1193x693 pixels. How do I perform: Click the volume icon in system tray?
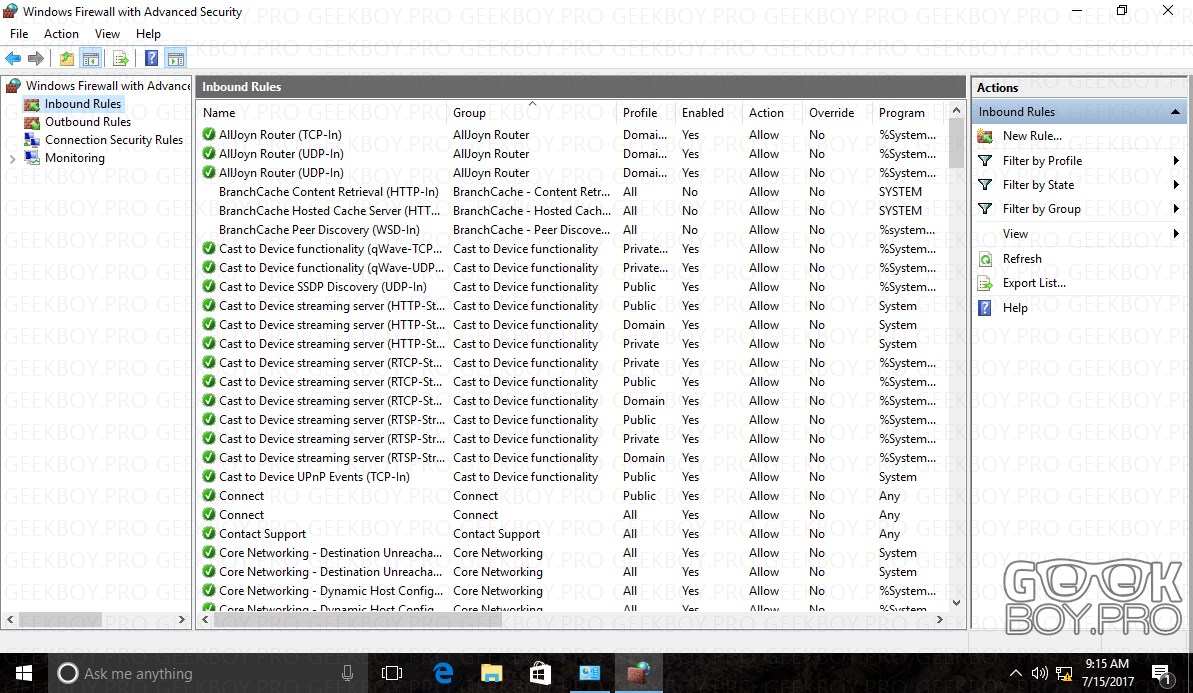tap(1039, 673)
